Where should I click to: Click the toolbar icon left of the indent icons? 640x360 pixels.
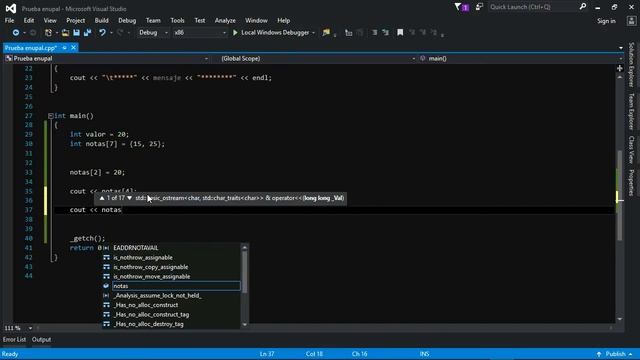(x=349, y=32)
